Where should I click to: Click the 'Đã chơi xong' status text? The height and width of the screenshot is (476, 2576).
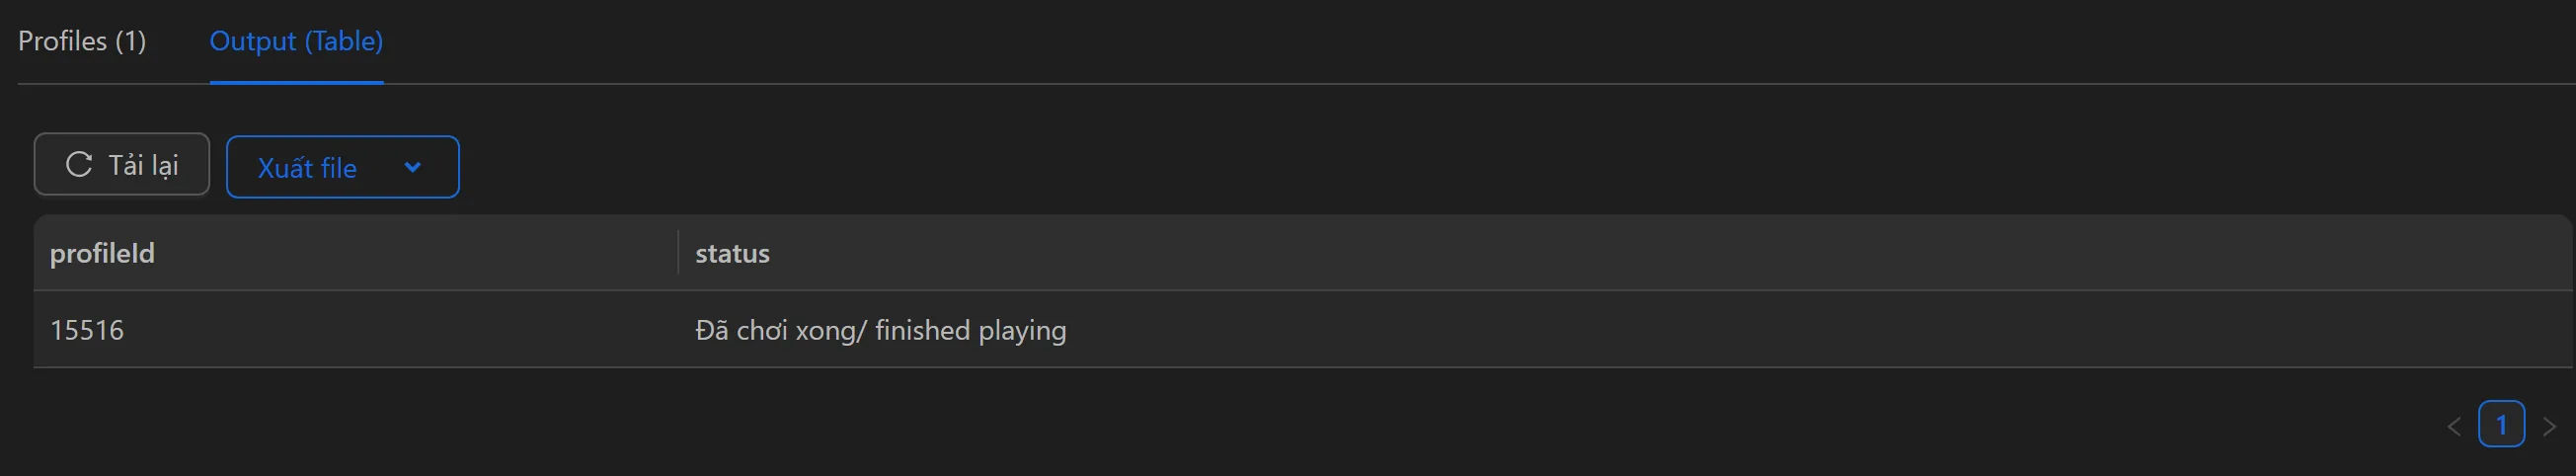pos(775,330)
